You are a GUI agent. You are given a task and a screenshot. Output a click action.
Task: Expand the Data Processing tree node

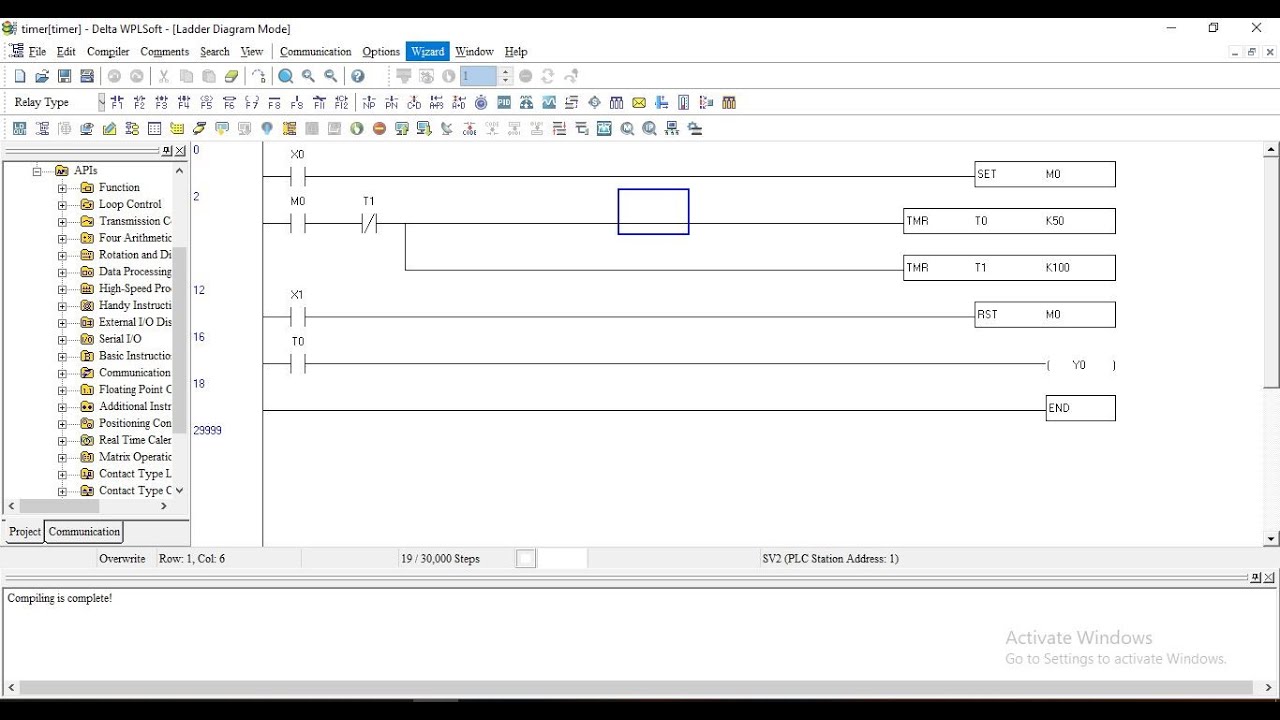(62, 272)
